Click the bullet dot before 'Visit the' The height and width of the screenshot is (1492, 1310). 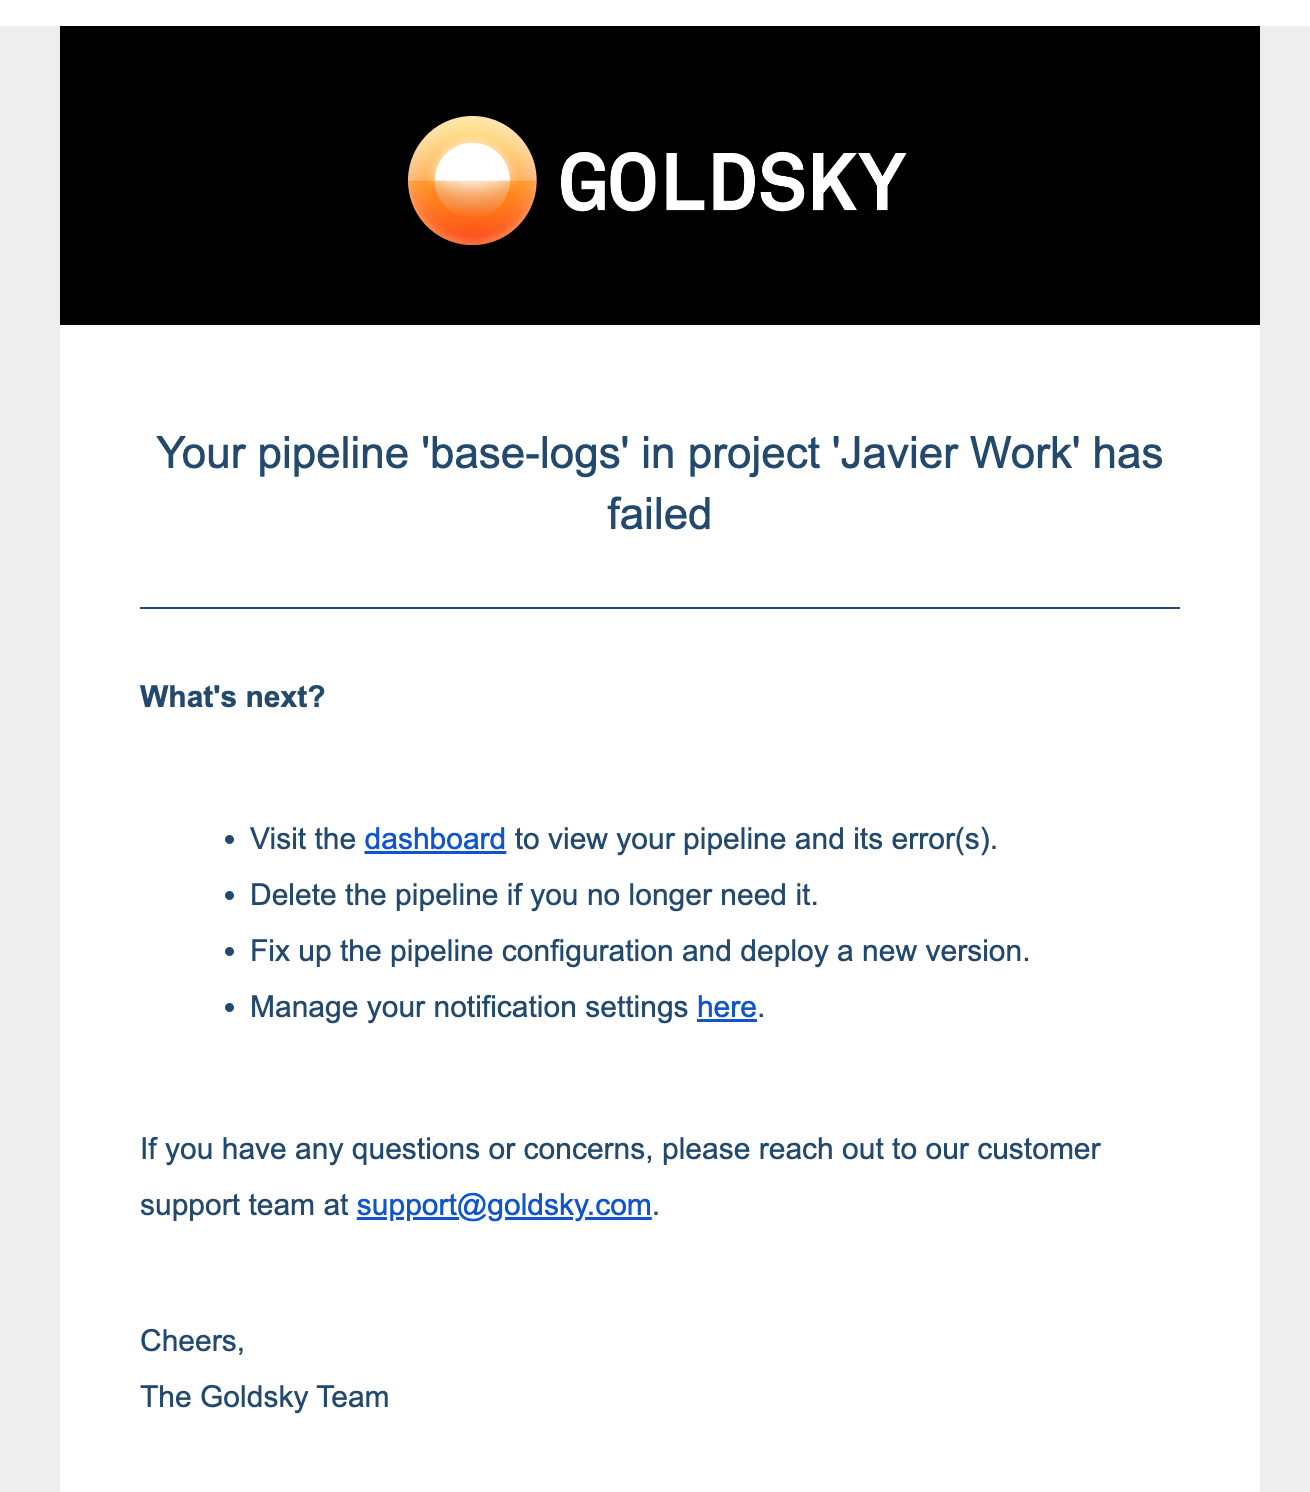point(230,840)
